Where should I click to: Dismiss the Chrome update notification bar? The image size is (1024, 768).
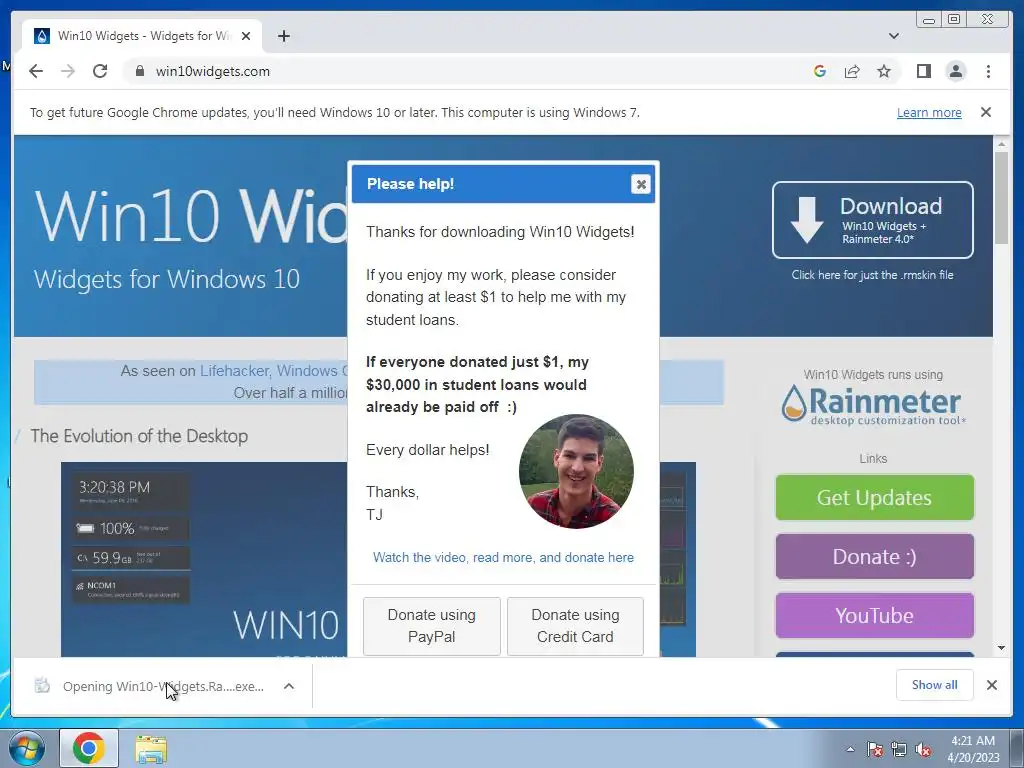(985, 112)
